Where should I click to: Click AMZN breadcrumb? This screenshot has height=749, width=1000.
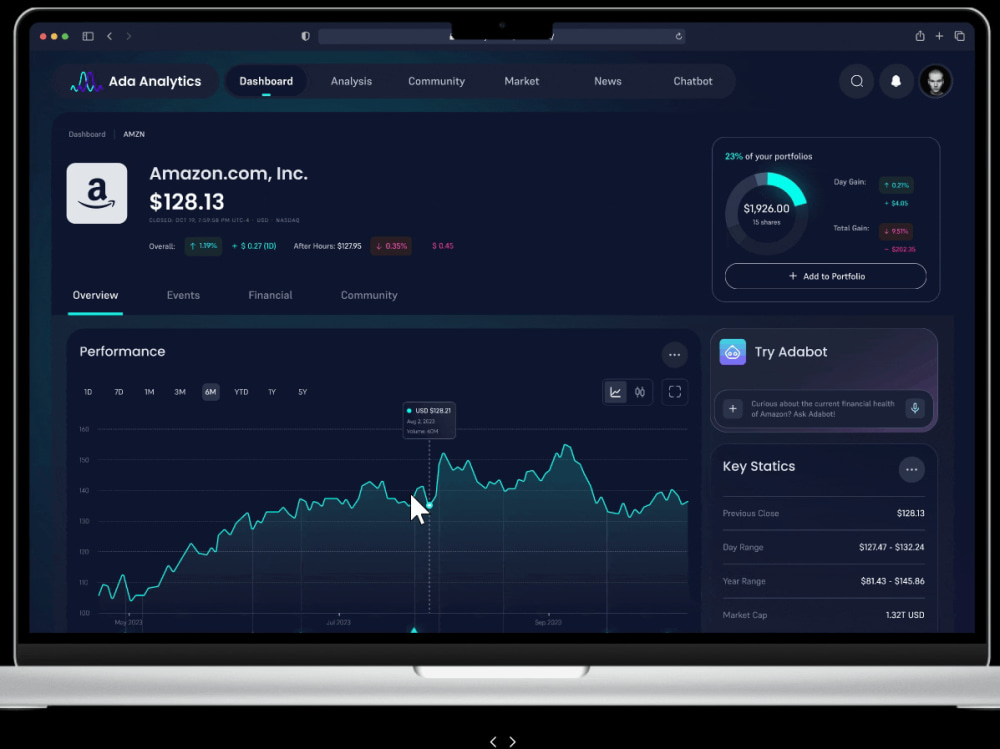[134, 135]
